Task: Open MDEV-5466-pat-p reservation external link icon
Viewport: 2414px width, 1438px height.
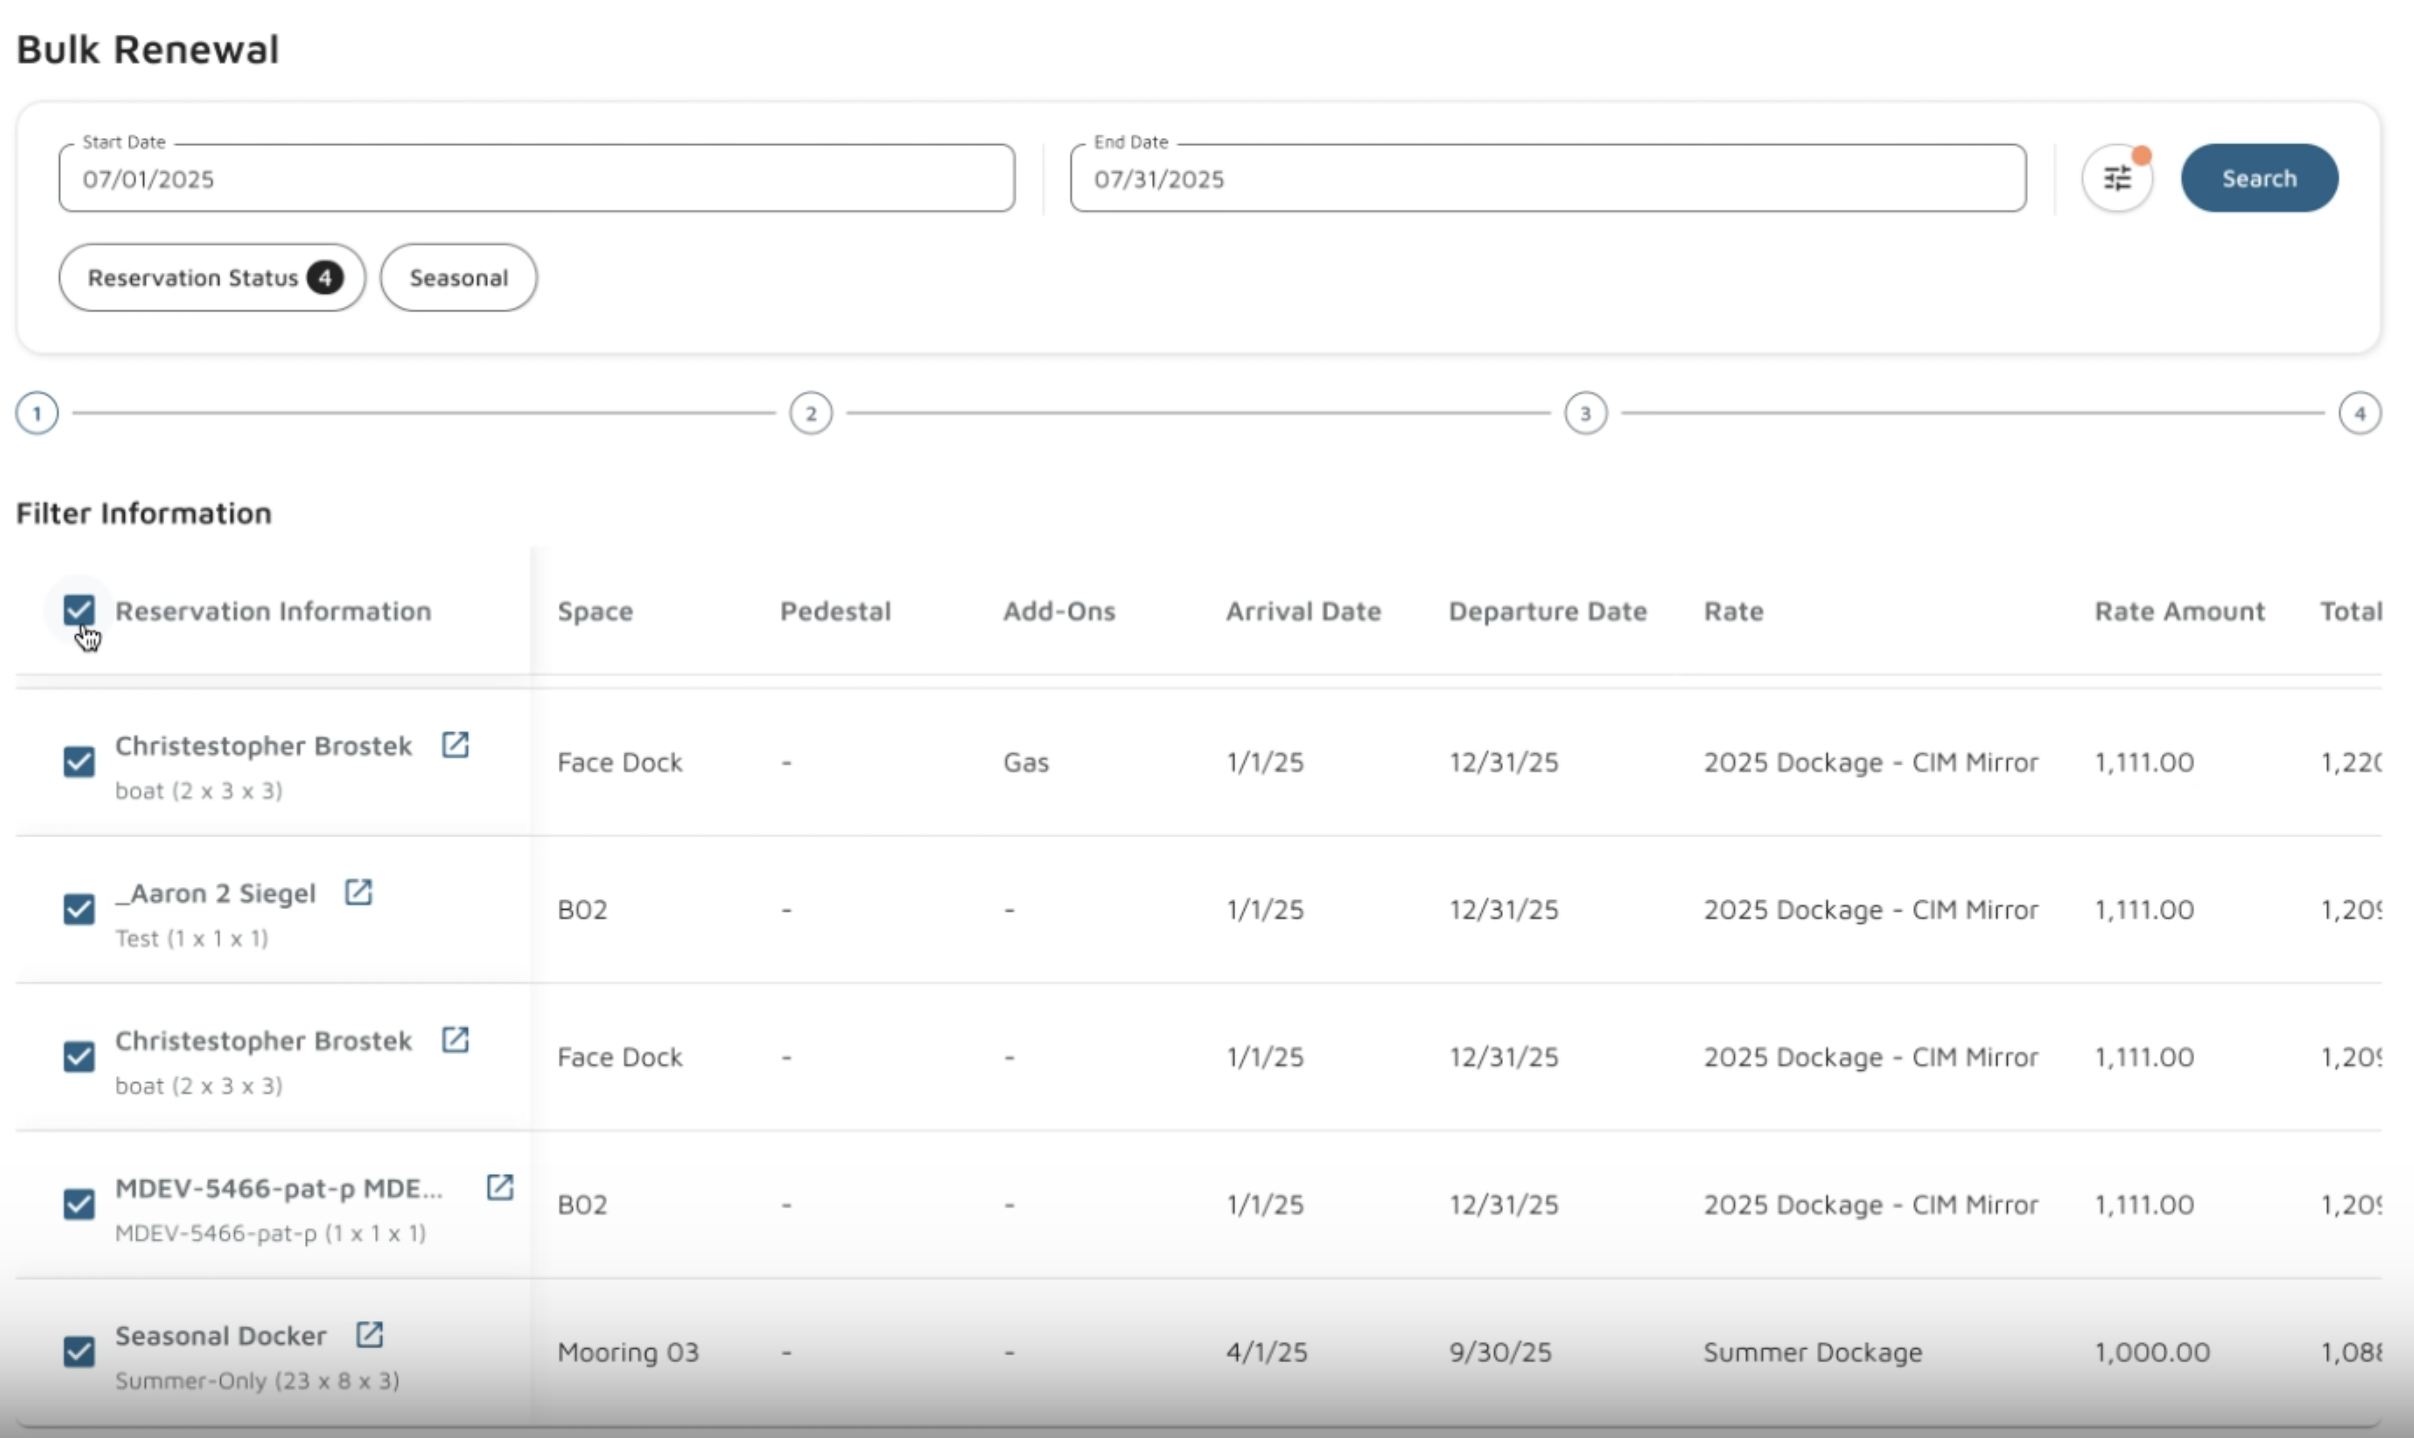Action: (499, 1187)
